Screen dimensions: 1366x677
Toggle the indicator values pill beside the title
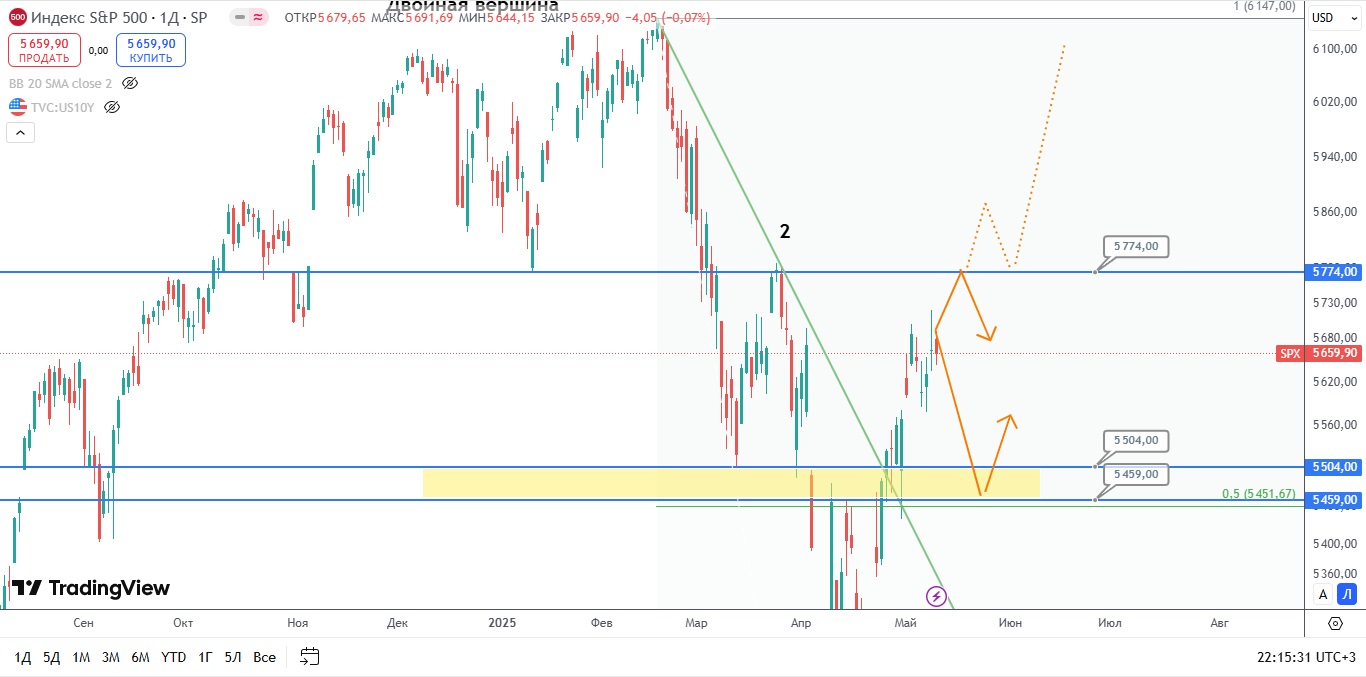pos(248,17)
